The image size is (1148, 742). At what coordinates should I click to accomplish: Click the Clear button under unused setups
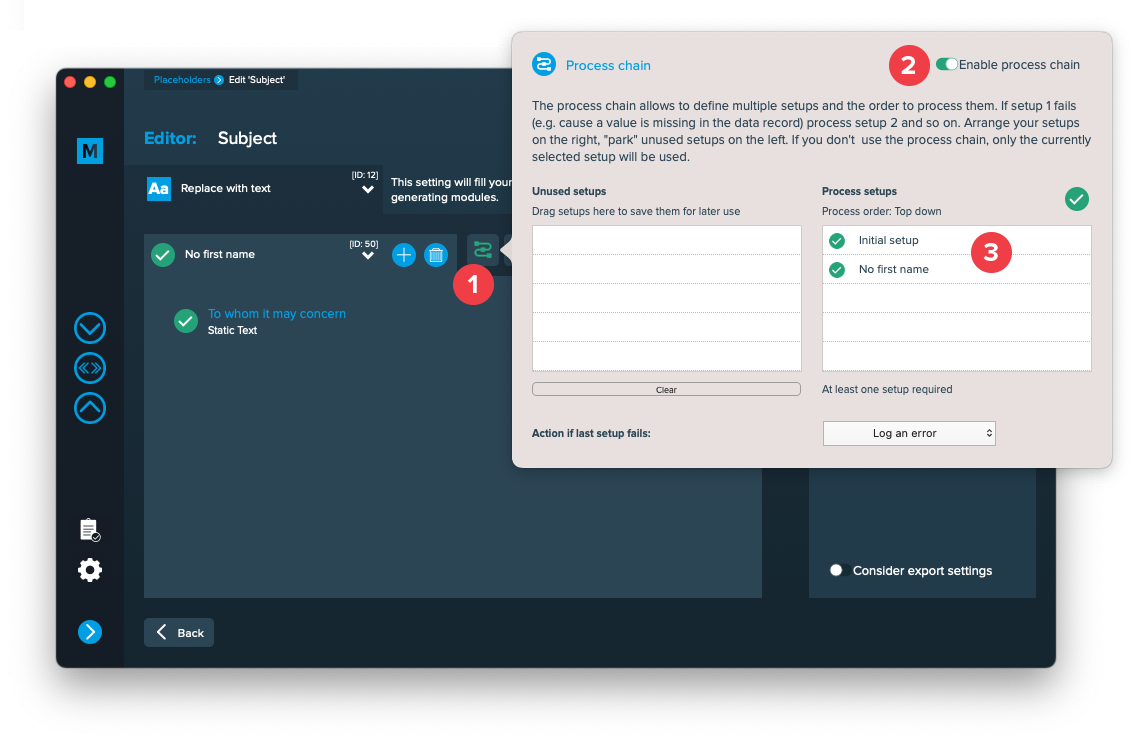pyautogui.click(x=666, y=390)
